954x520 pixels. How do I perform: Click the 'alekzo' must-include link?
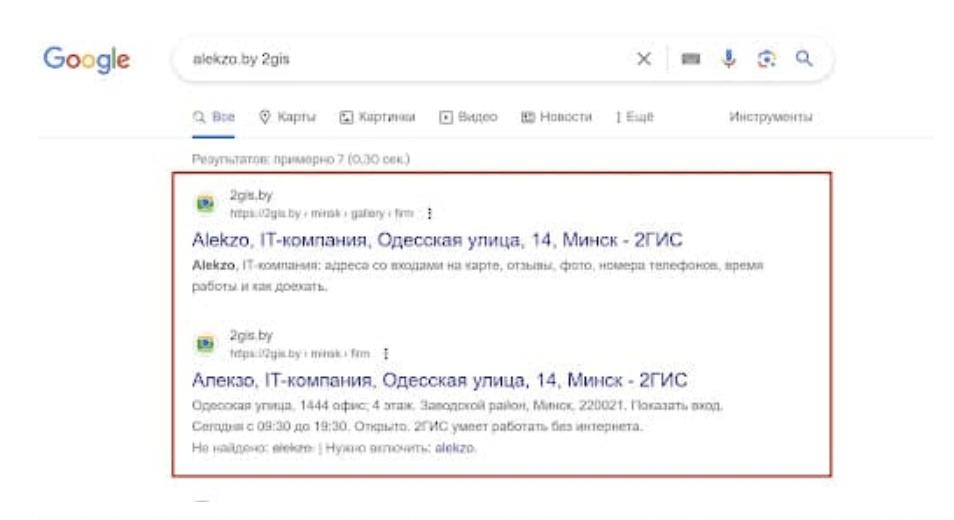(x=454, y=448)
